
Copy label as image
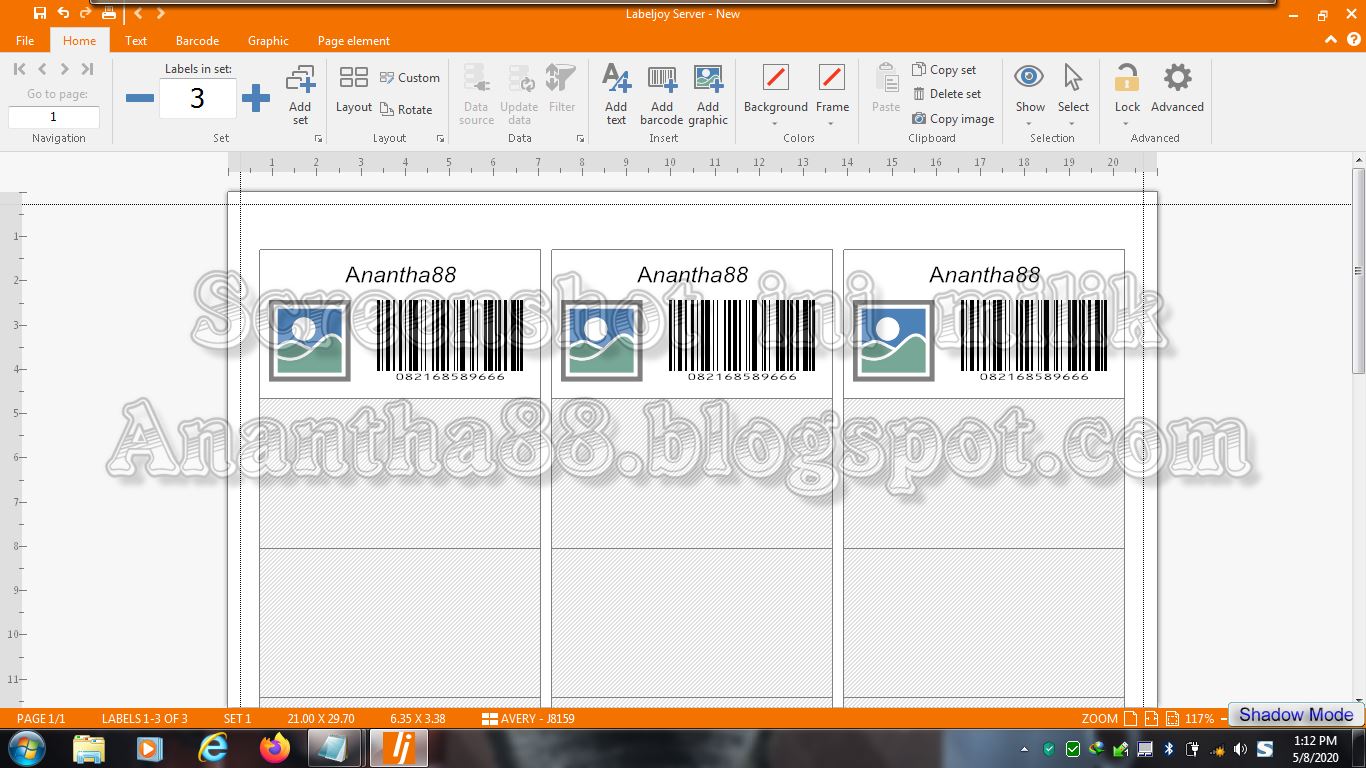click(x=953, y=118)
